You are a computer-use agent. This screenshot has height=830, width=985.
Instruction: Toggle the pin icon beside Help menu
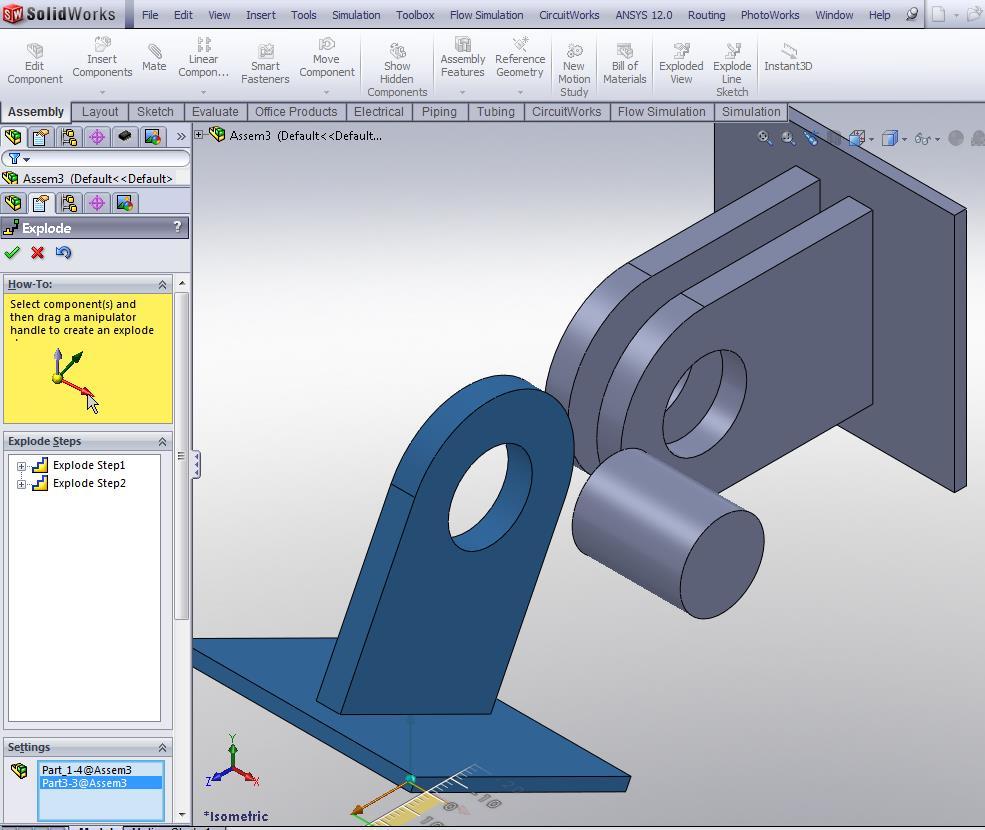[x=912, y=14]
